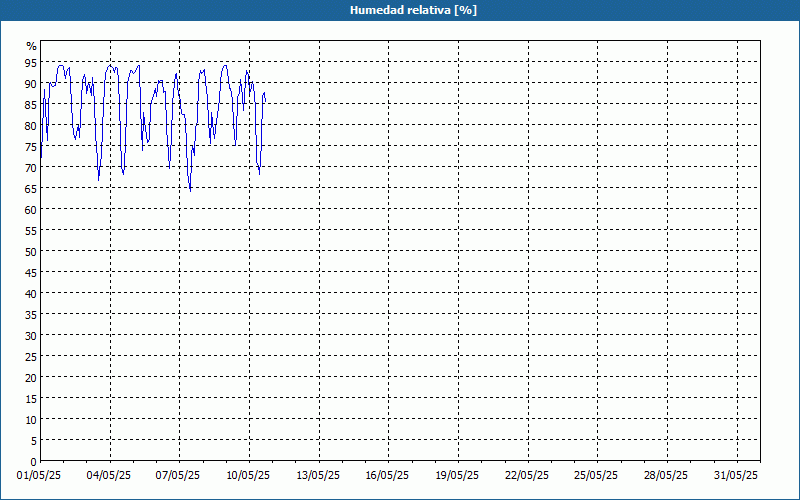Click the 28/05/25 date label

[x=666, y=476]
